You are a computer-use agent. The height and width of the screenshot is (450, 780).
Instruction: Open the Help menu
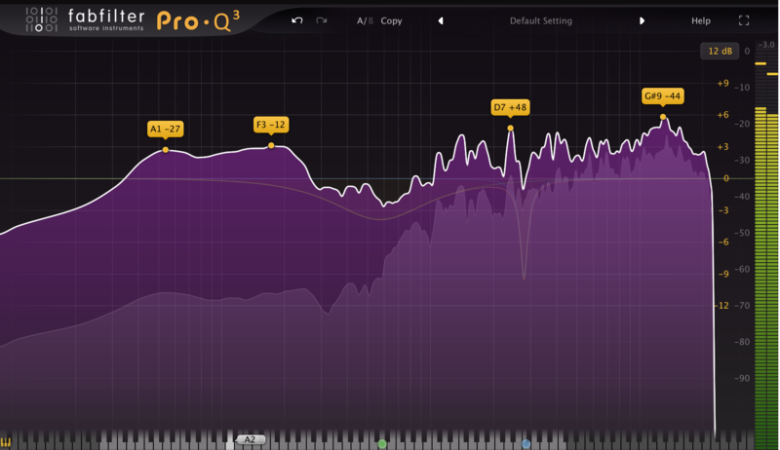click(x=700, y=21)
